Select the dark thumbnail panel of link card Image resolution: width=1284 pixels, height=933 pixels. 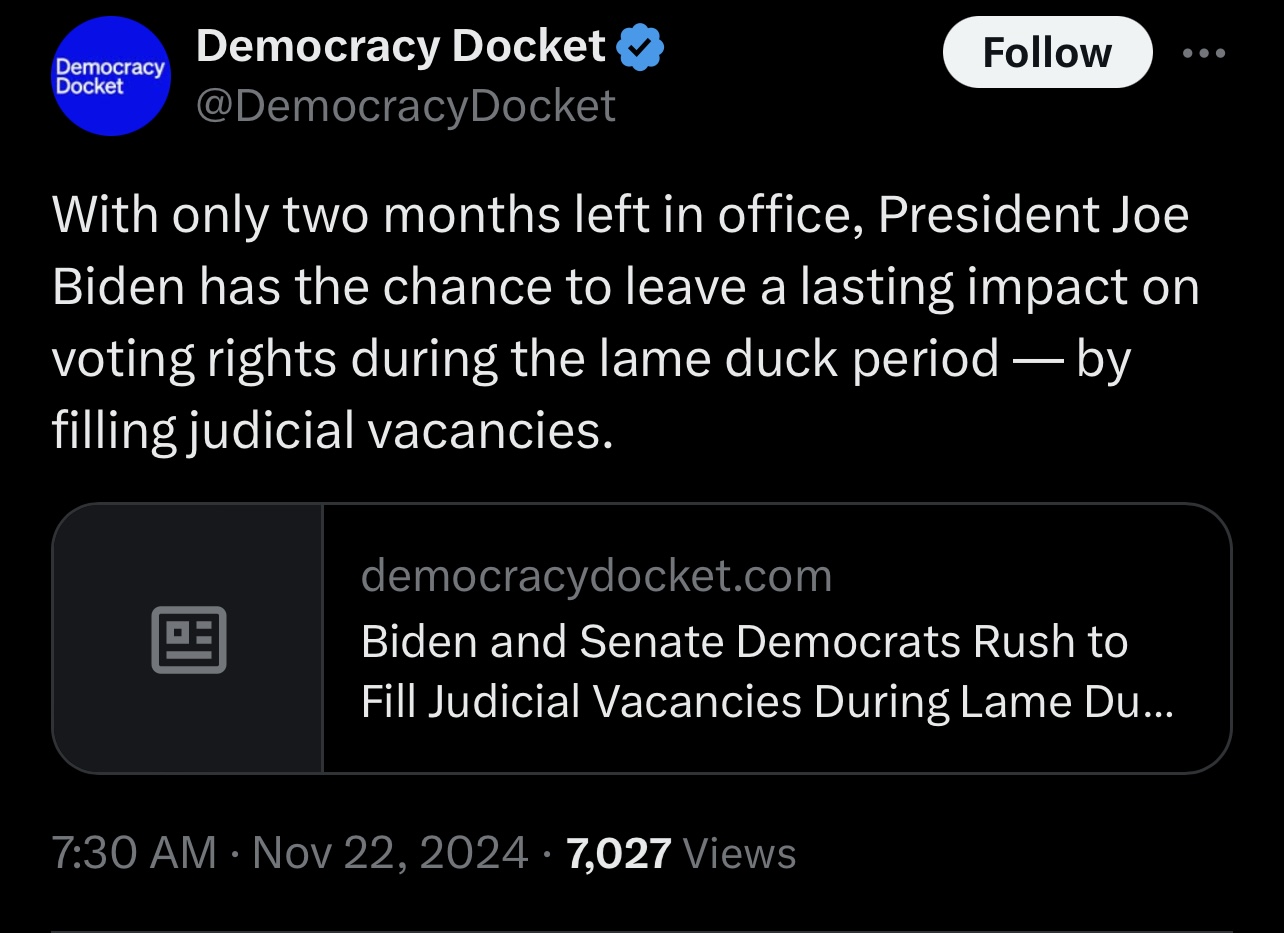click(187, 638)
